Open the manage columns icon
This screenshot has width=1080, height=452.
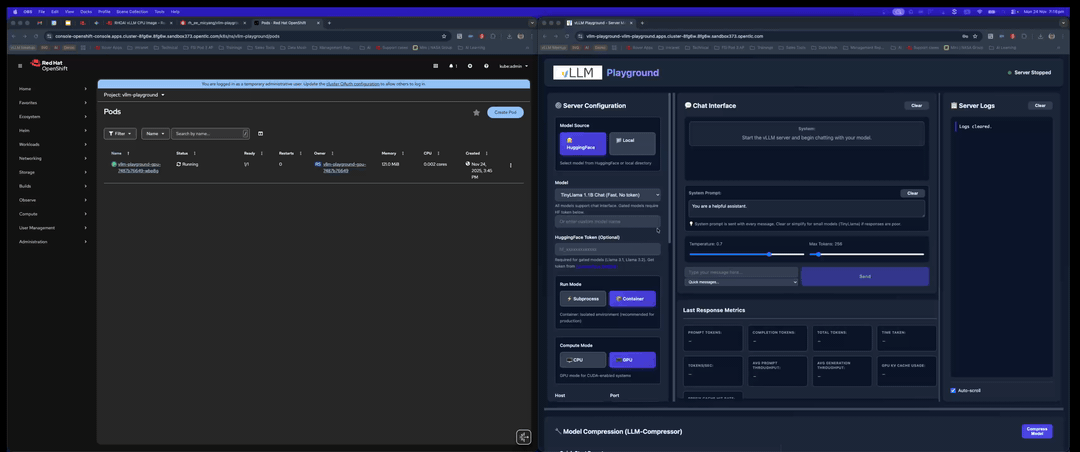(260, 133)
